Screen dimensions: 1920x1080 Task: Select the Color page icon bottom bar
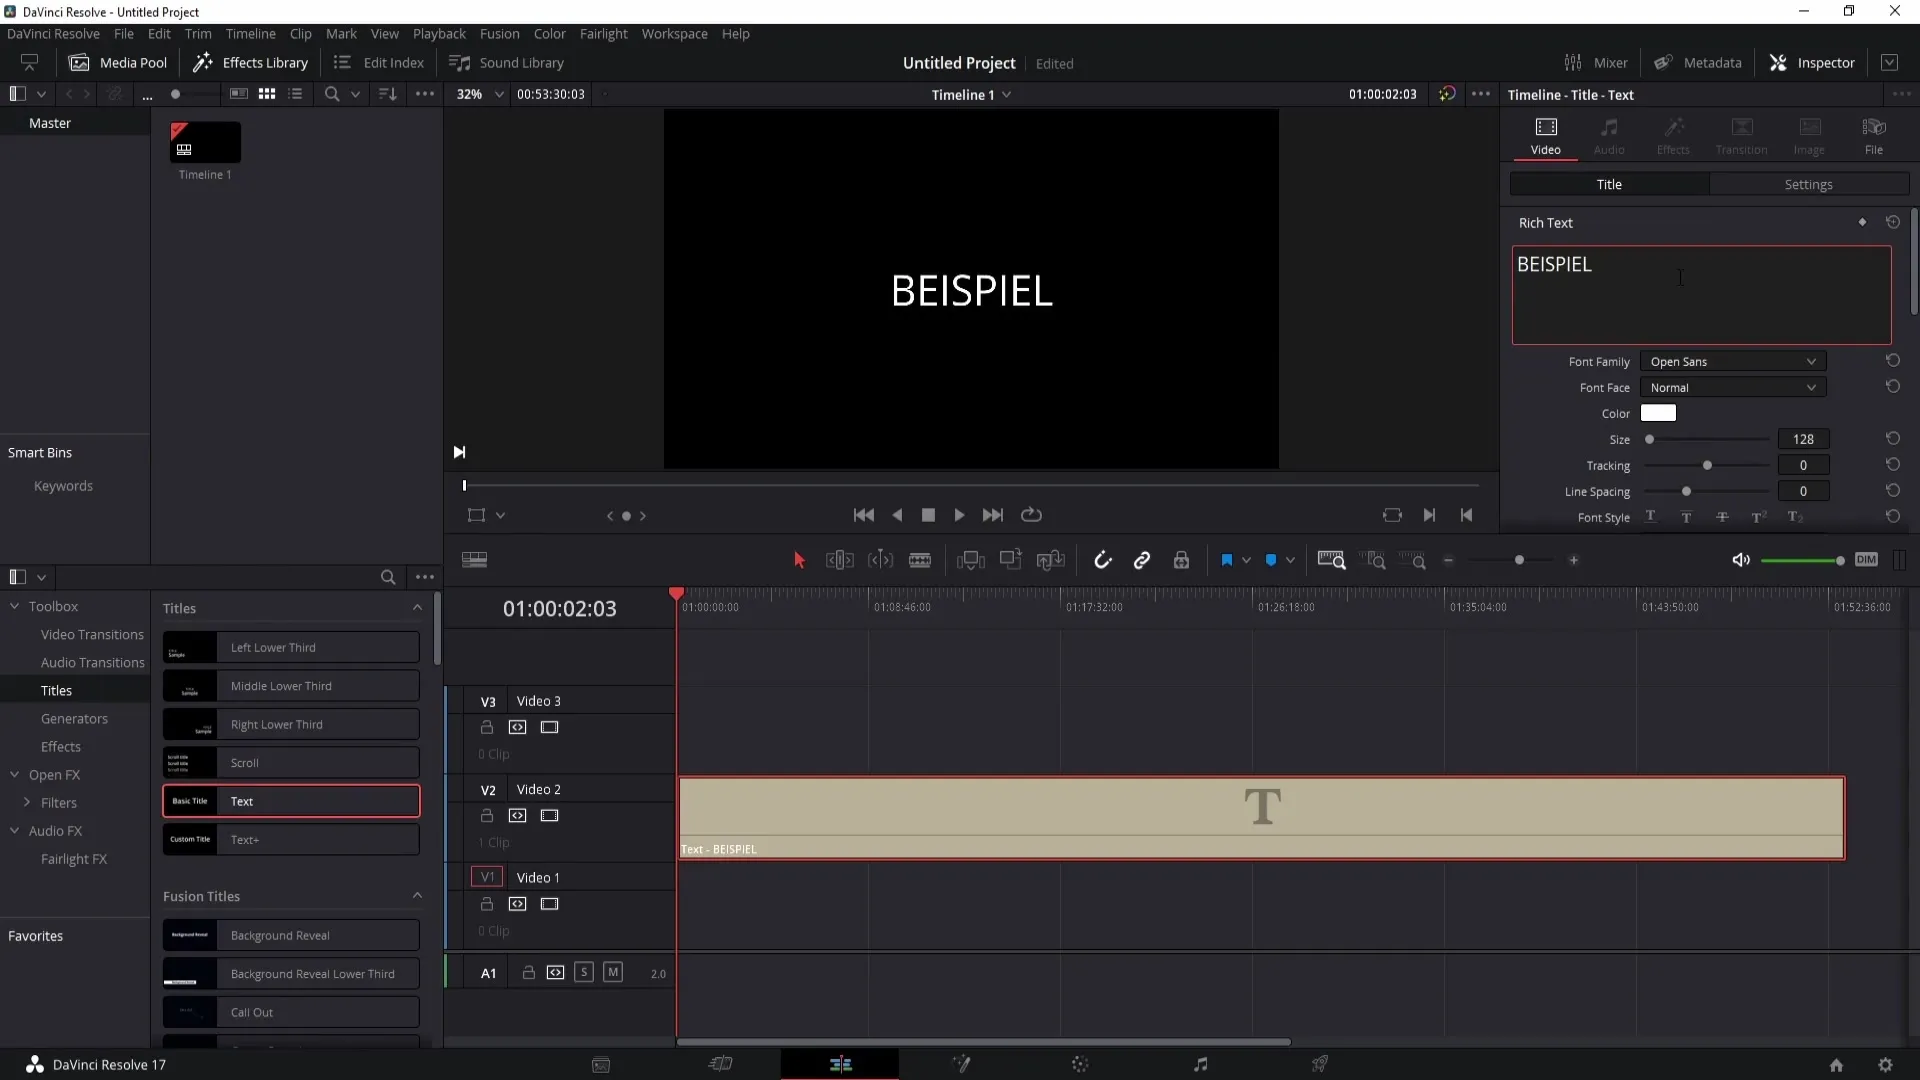1080,1064
